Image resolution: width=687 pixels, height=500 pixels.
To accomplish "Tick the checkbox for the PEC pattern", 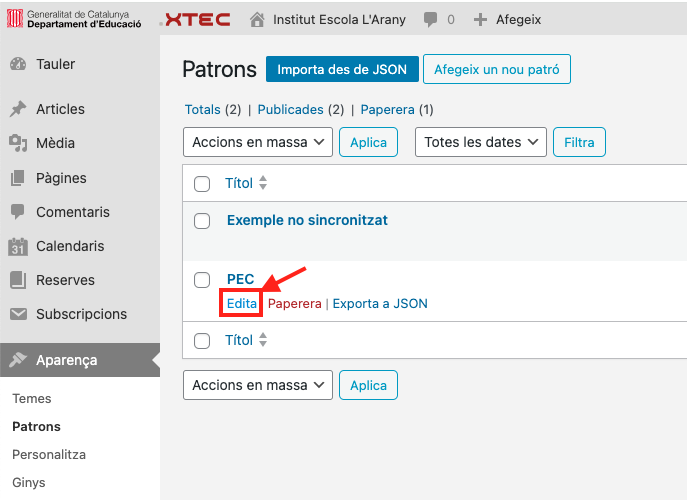I will (x=202, y=280).
